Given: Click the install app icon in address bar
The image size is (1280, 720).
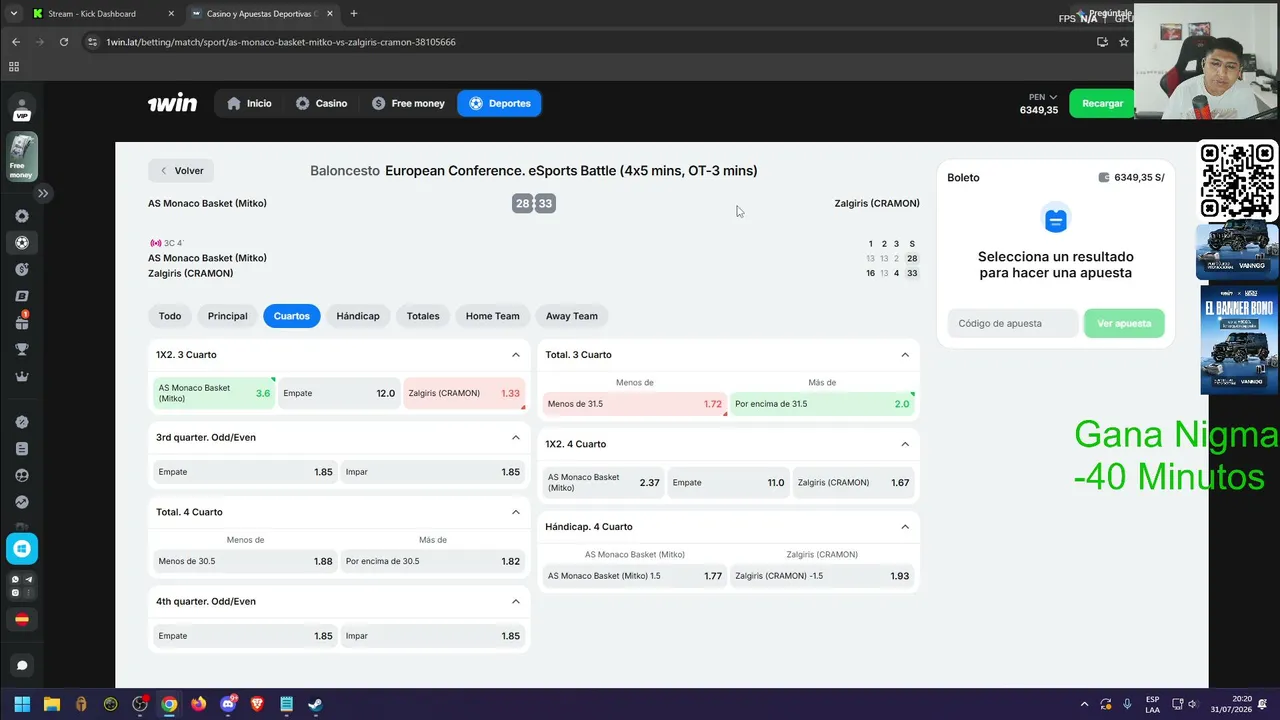Looking at the screenshot, I should click(x=1102, y=42).
